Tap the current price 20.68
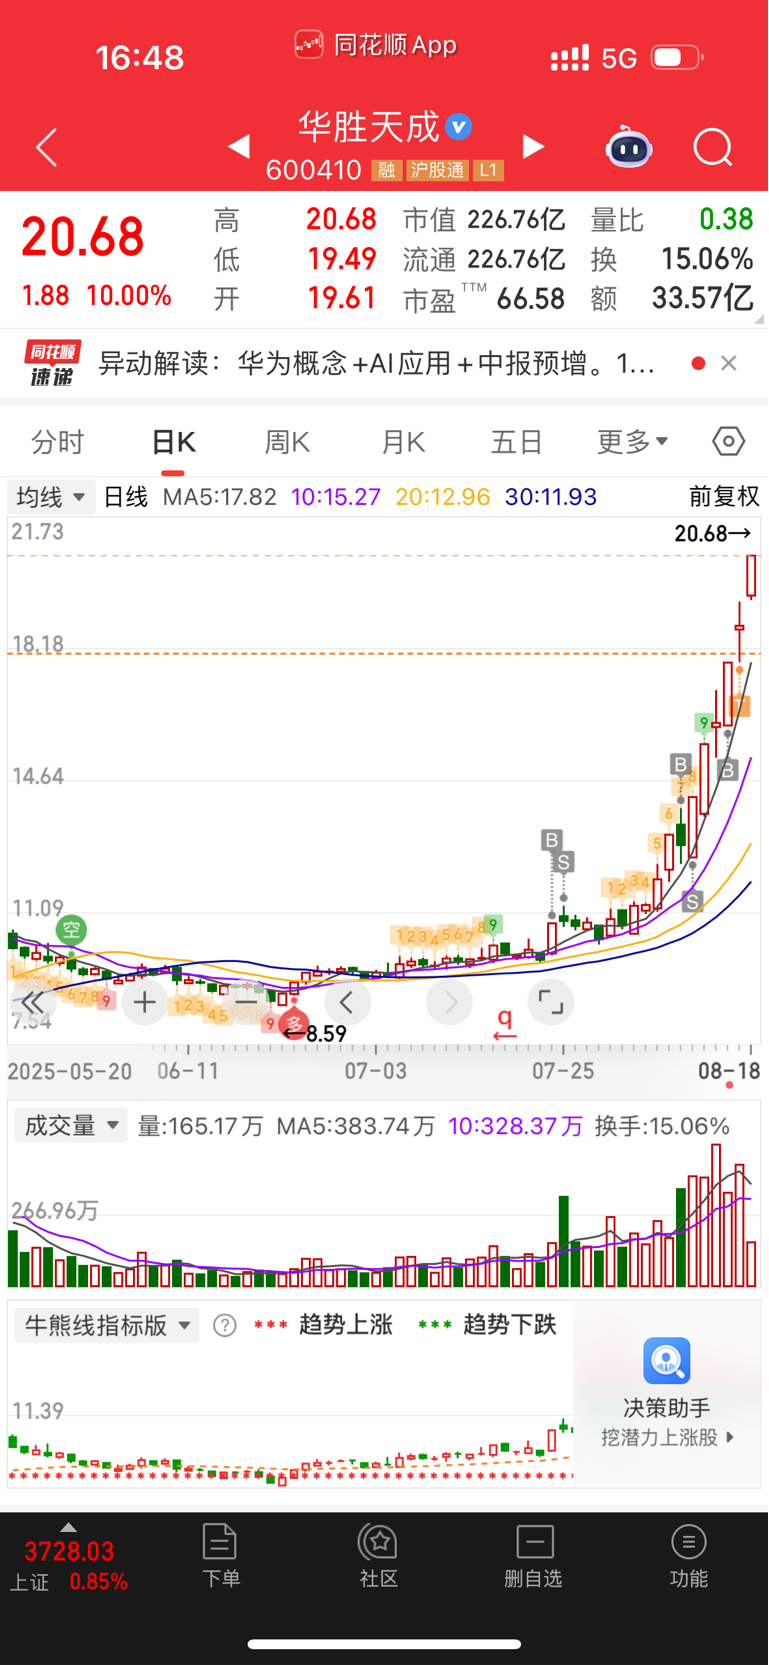Viewport: 769px width, 1665px height. [83, 238]
